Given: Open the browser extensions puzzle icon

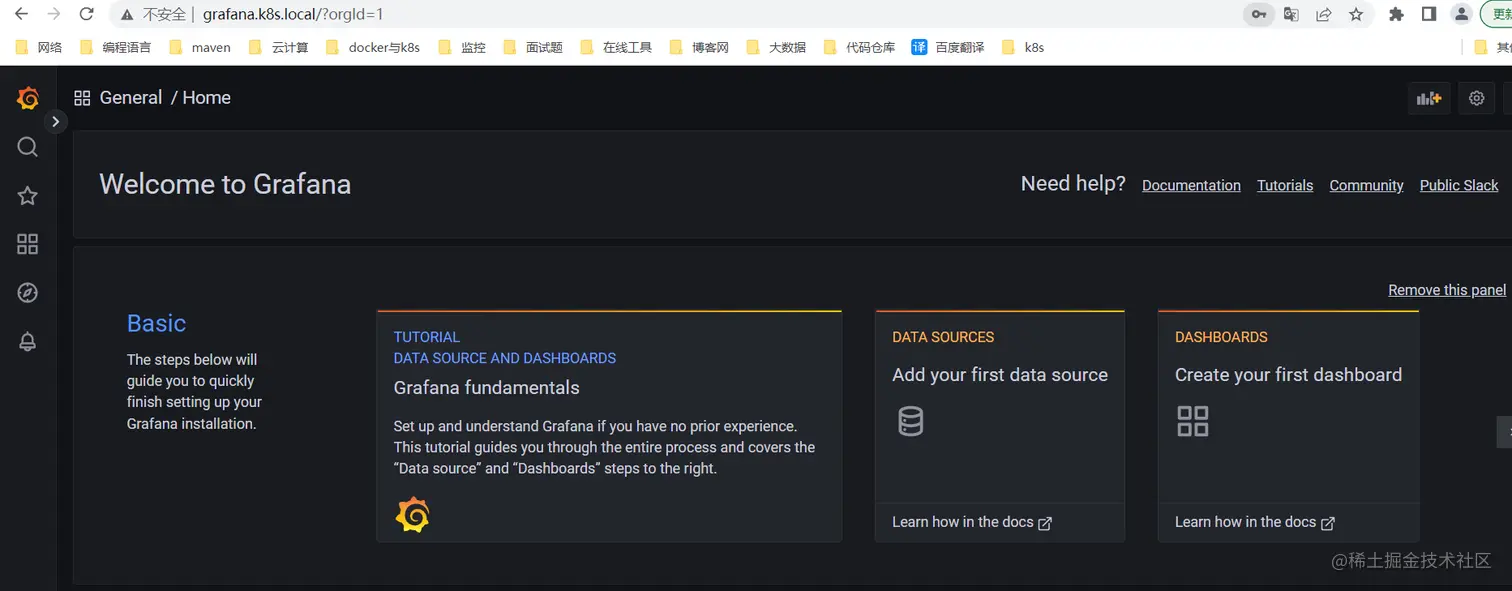Looking at the screenshot, I should [1397, 14].
